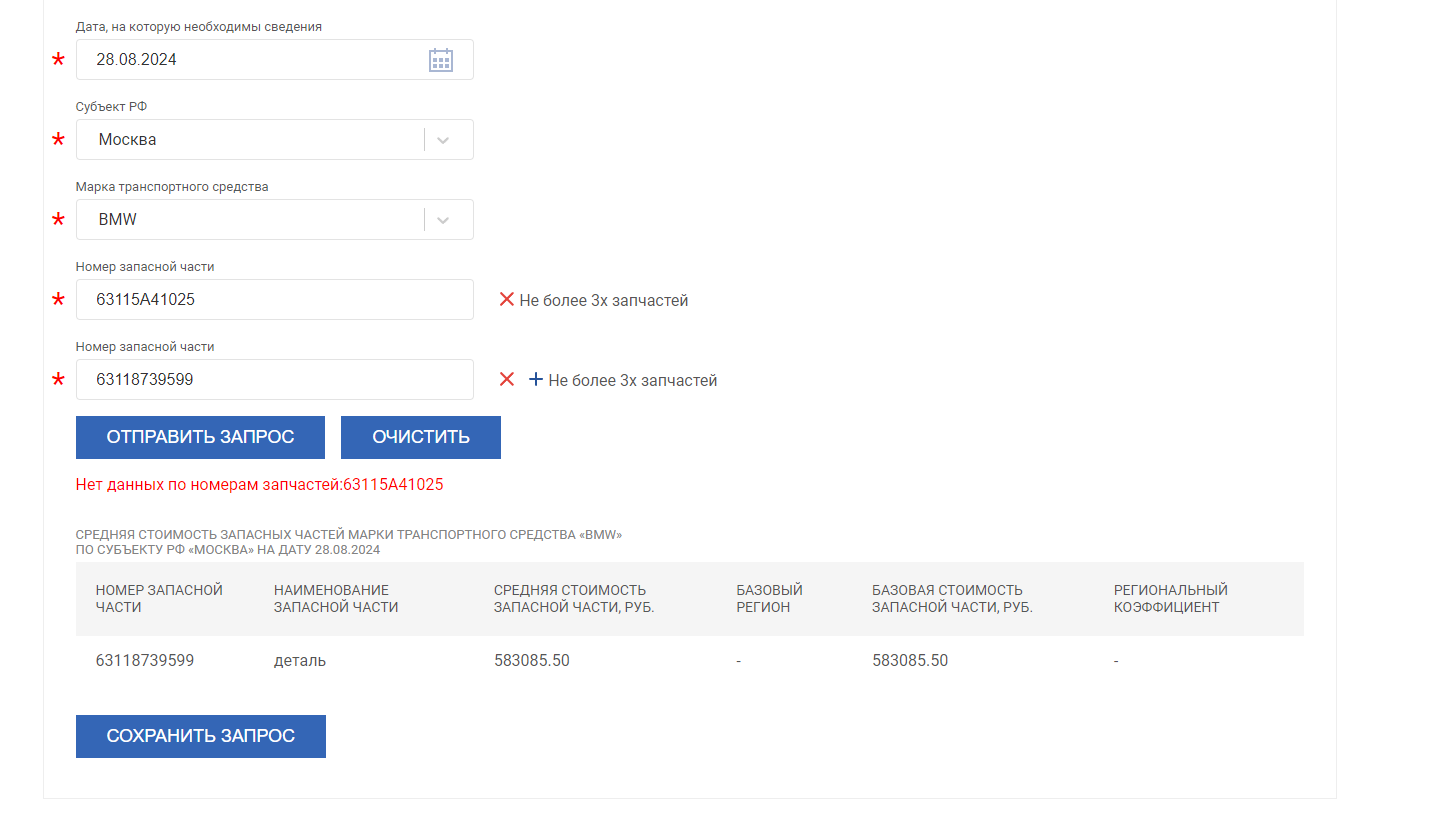Screen dimensions: 1455x813
Task: Remove the part number 63115A41025 with red X
Action: (507, 300)
